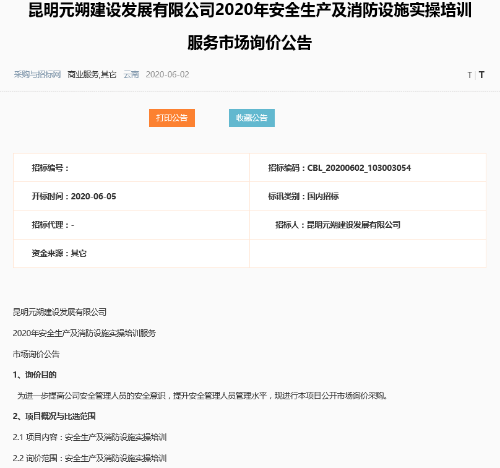Viewport: 500px width, 468px height.
Task: Click the paragraph beginning 为进一步提高公司
Action: point(202,396)
